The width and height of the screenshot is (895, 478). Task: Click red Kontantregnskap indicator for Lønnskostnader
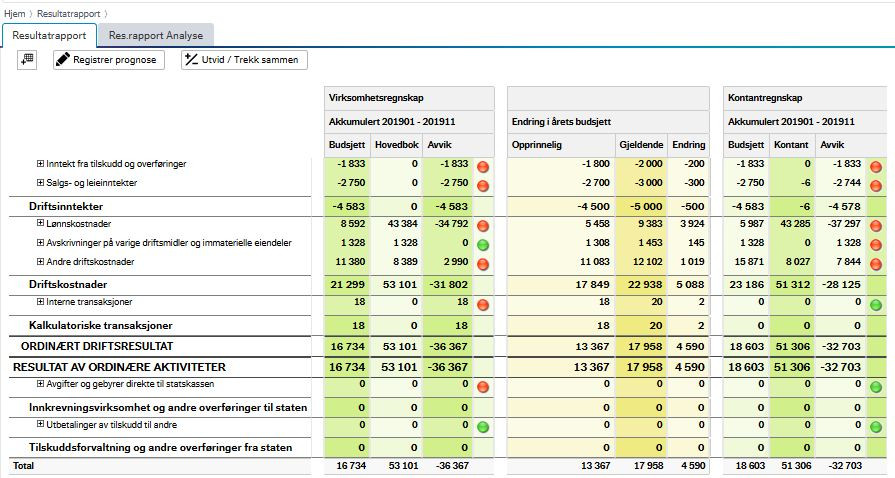point(876,226)
